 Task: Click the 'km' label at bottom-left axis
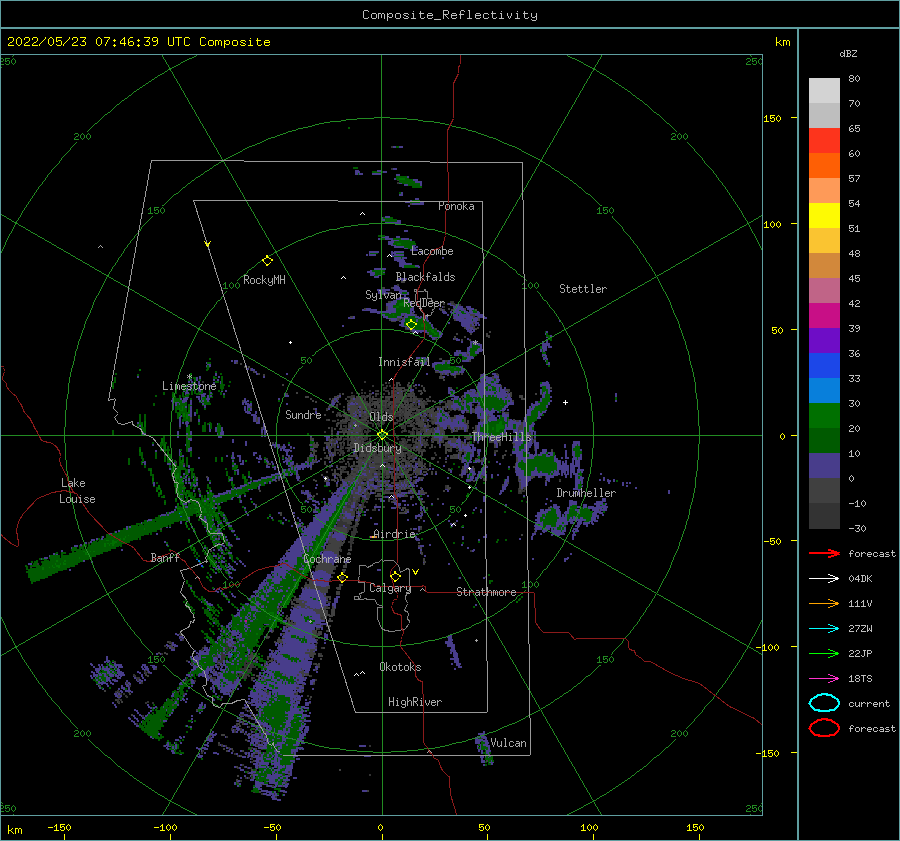click(x=14, y=830)
